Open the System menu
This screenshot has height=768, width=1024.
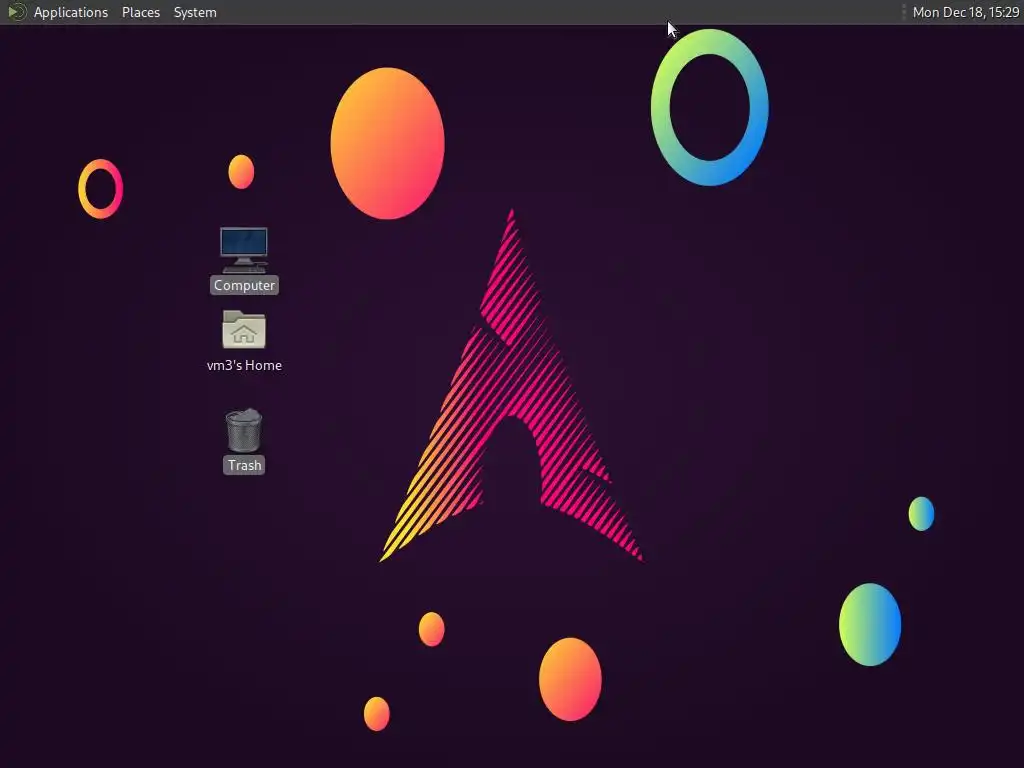point(195,12)
